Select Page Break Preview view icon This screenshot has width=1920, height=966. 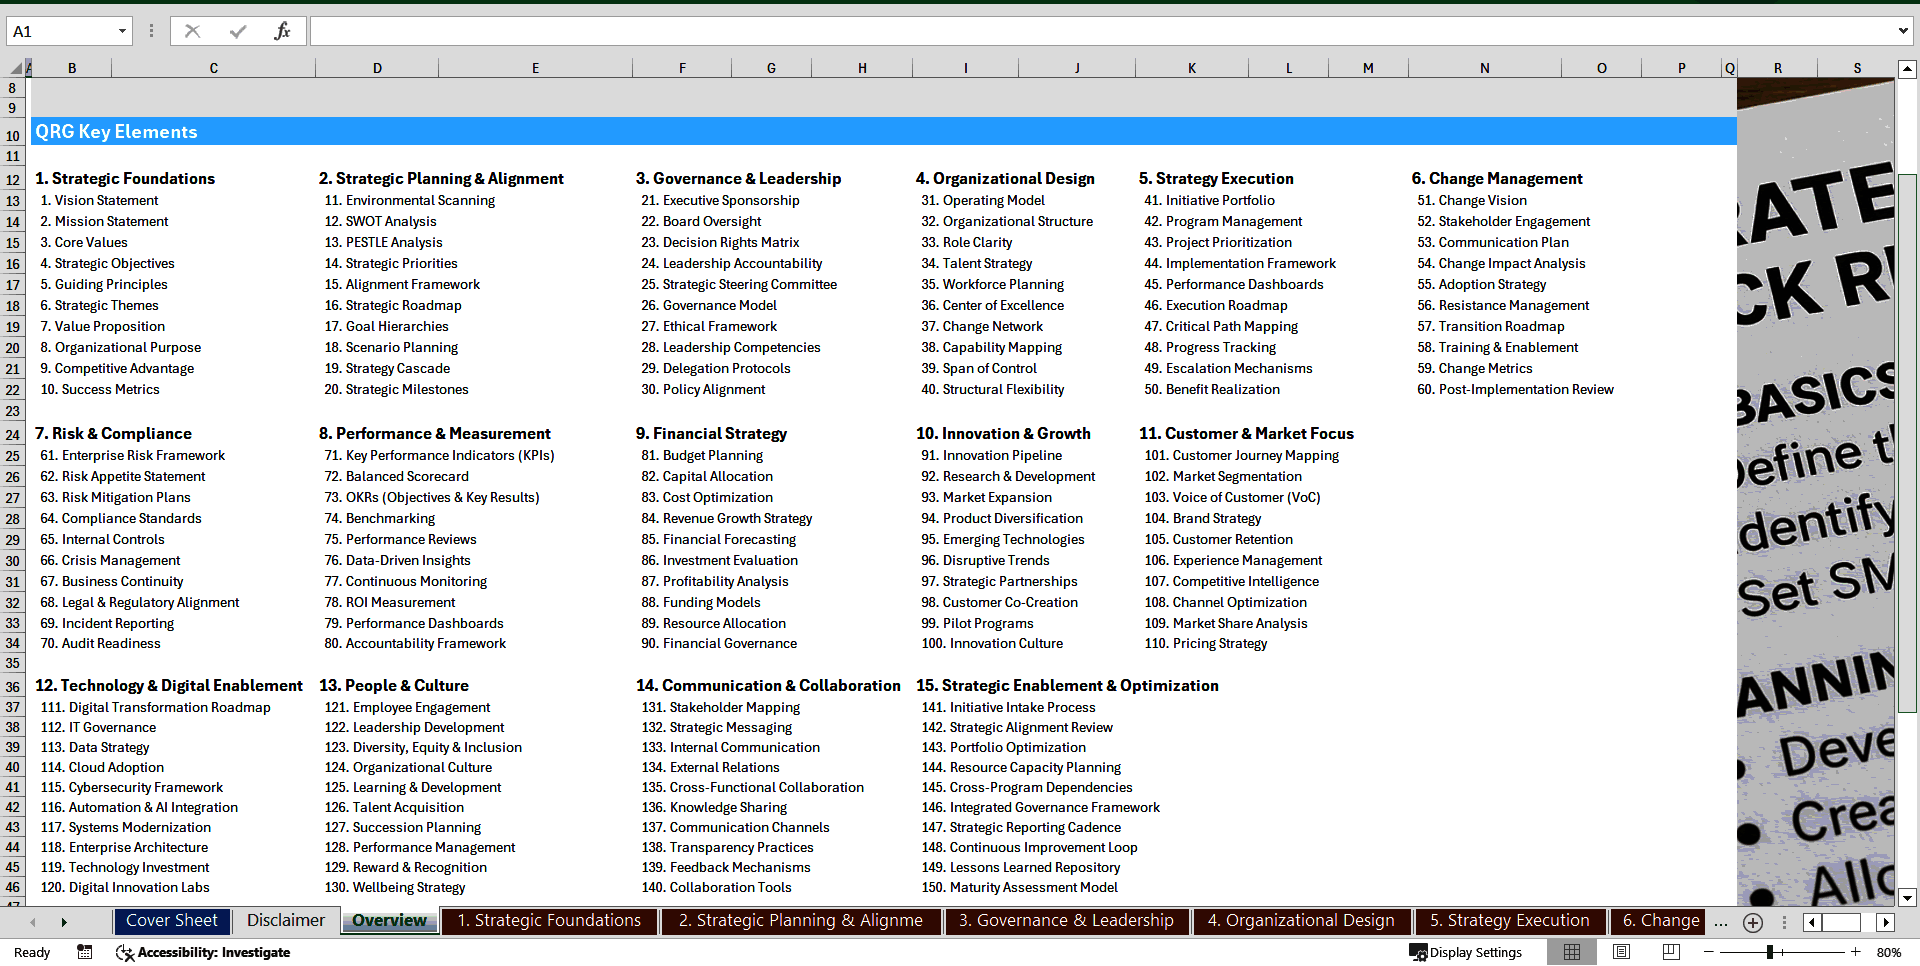pyautogui.click(x=1671, y=952)
